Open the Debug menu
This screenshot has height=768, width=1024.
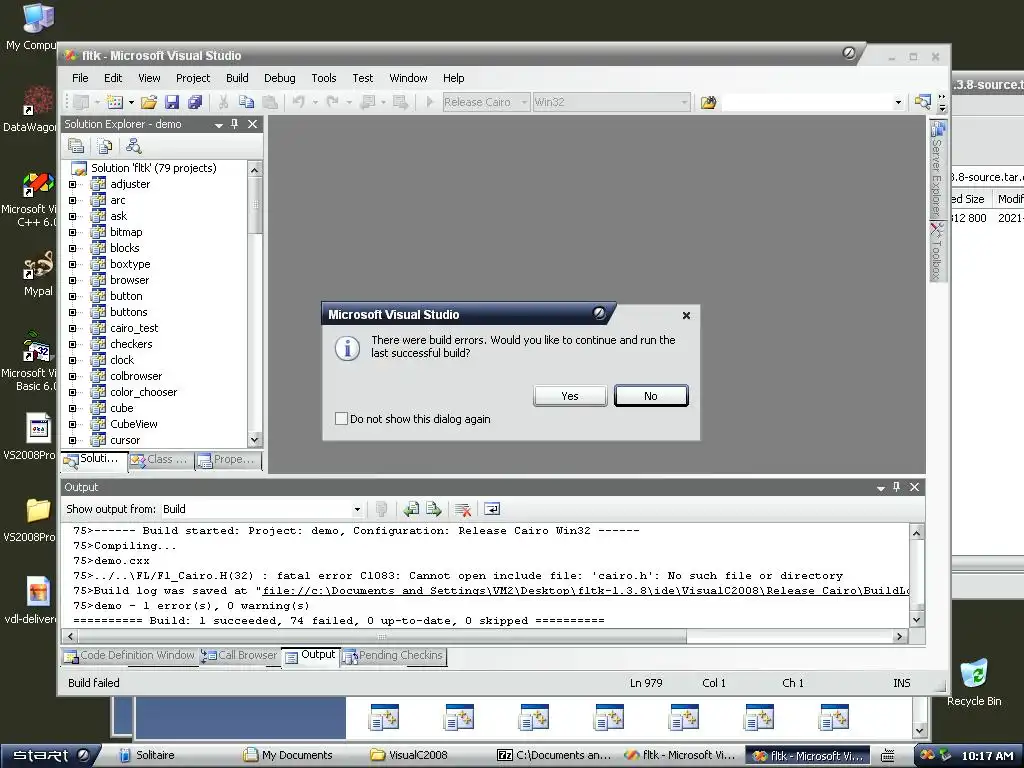pyautogui.click(x=280, y=78)
